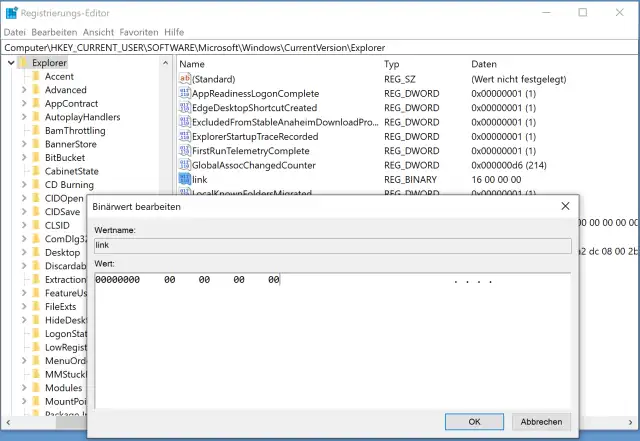Open the Hilfe menu
Screen dimensions: 640x441
tap(174, 32)
